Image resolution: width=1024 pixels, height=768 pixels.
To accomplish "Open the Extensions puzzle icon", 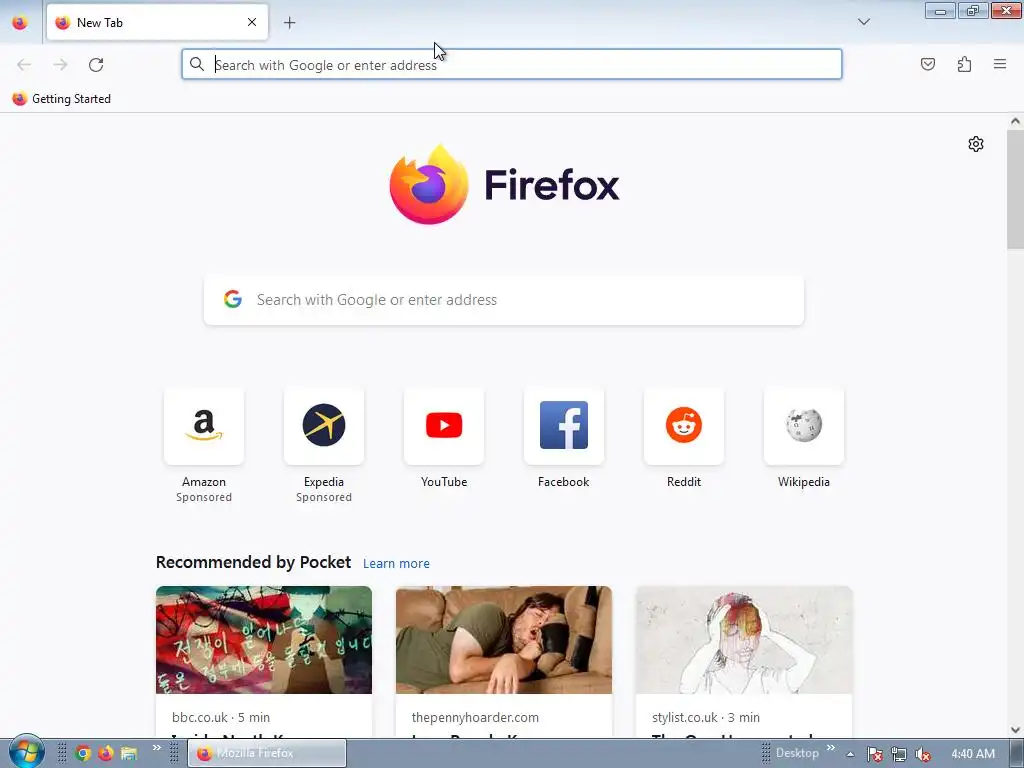I will coord(964,64).
